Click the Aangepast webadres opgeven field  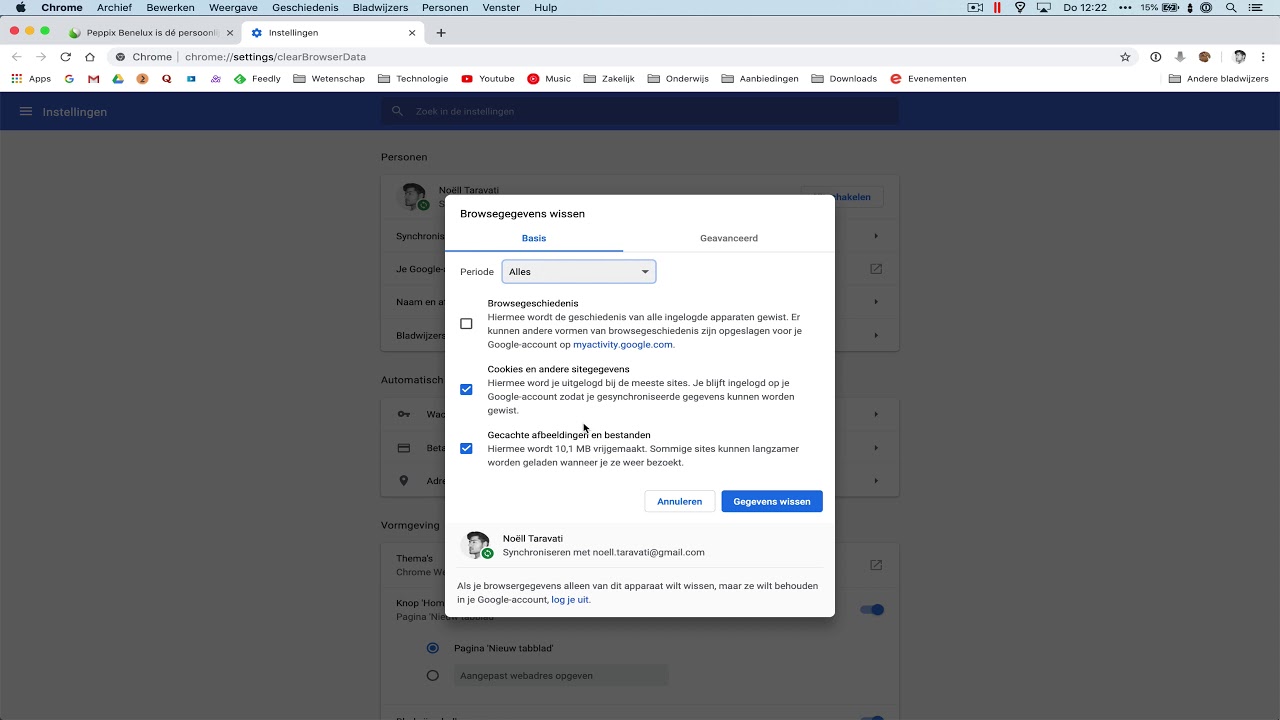tap(561, 676)
